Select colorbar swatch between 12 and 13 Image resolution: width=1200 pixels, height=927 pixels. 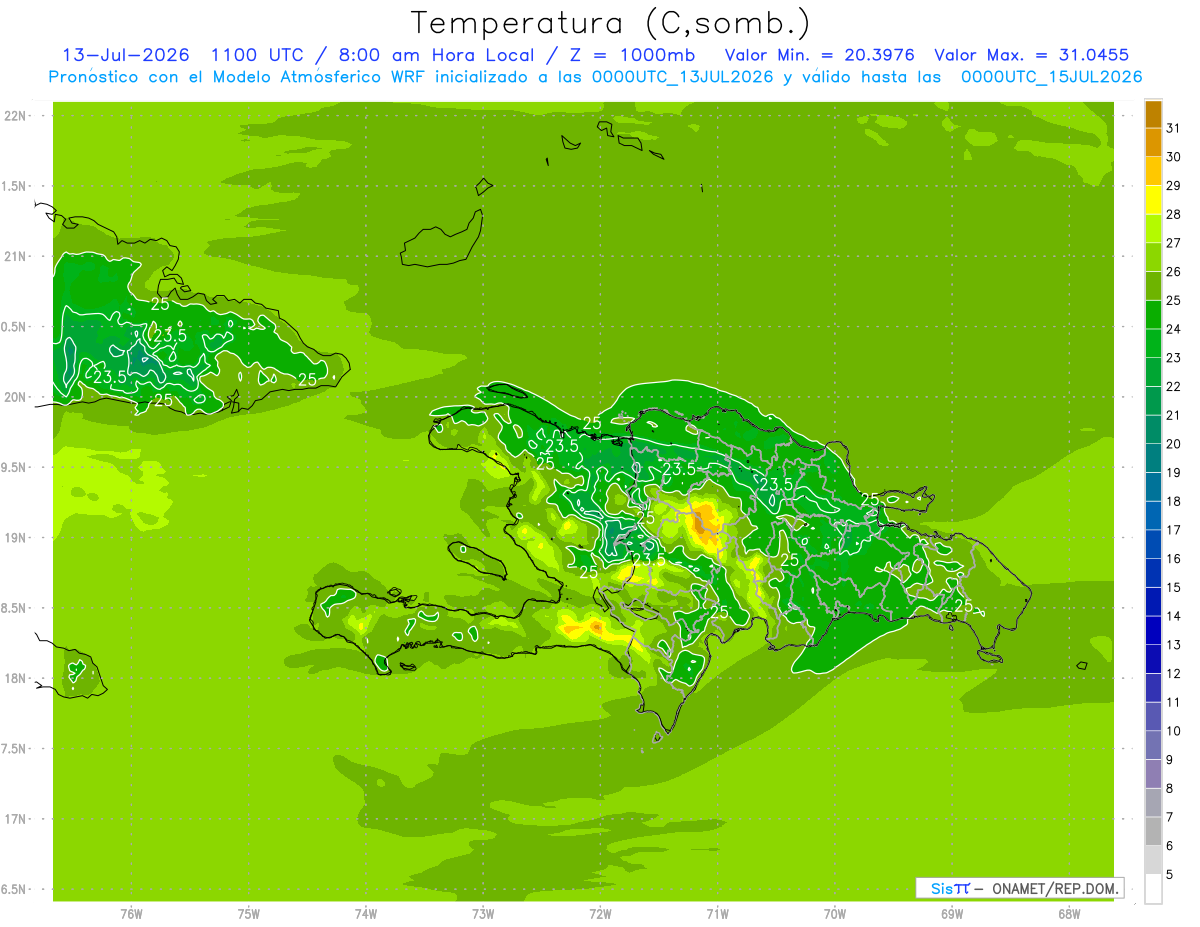(1153, 659)
